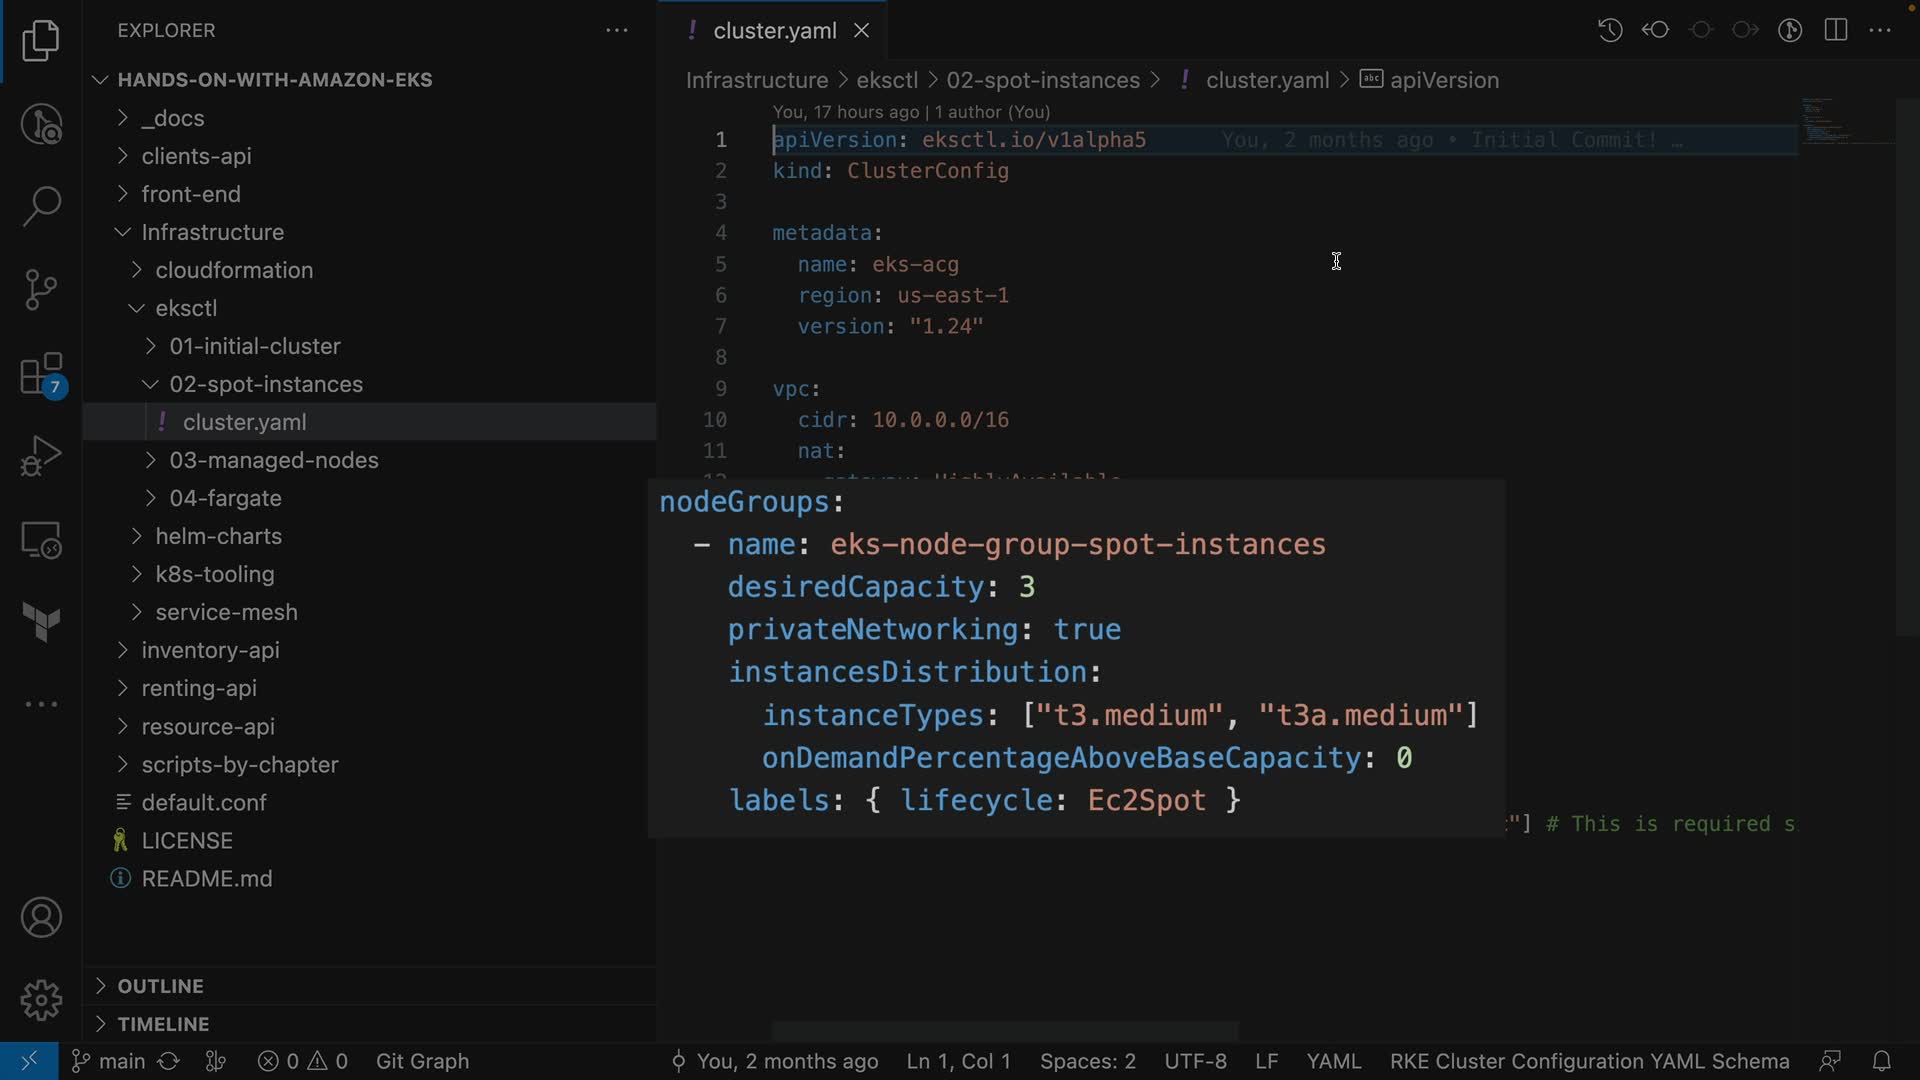1920x1080 pixels.
Task: Select the cluster.yaml editor tab
Action: 774,31
